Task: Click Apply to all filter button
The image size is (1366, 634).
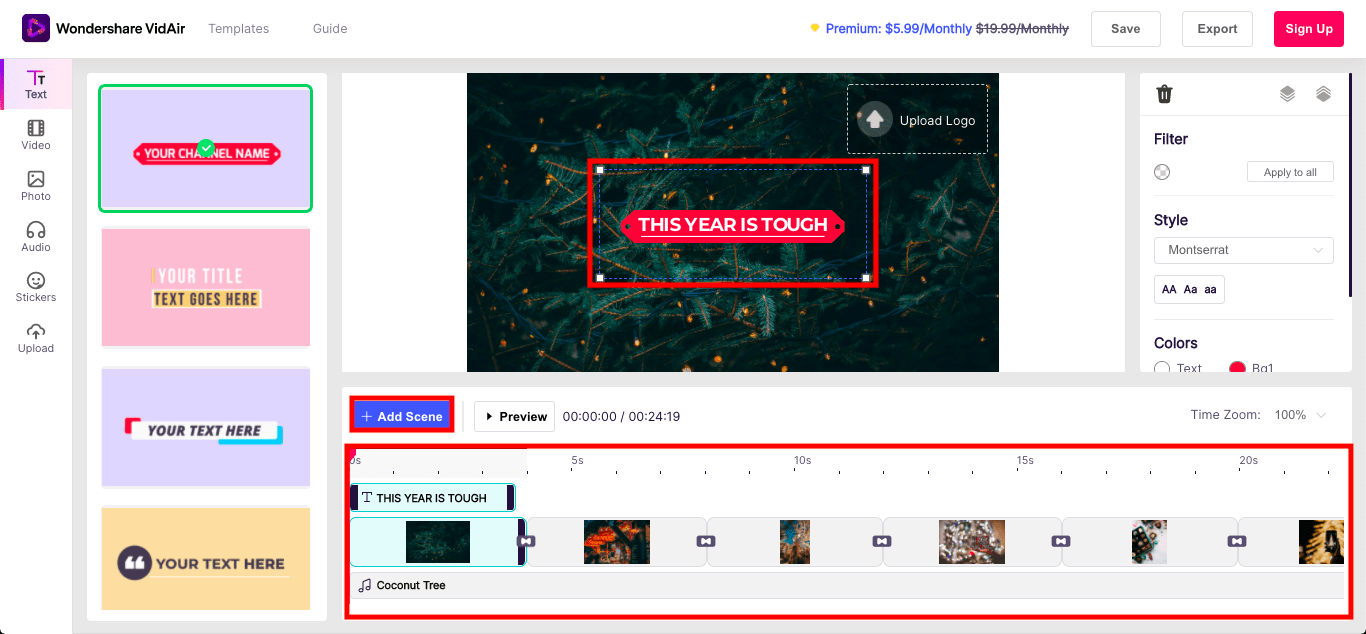Action: click(1290, 172)
